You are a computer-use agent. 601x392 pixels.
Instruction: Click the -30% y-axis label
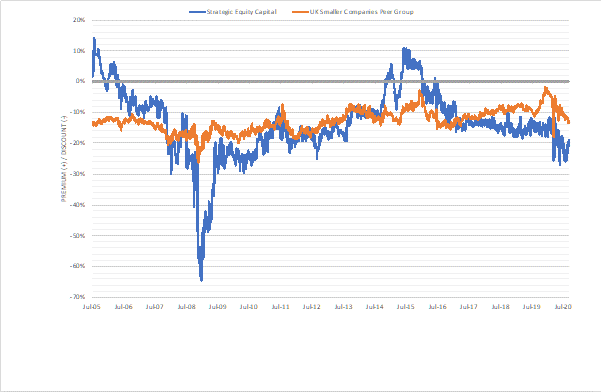click(77, 174)
